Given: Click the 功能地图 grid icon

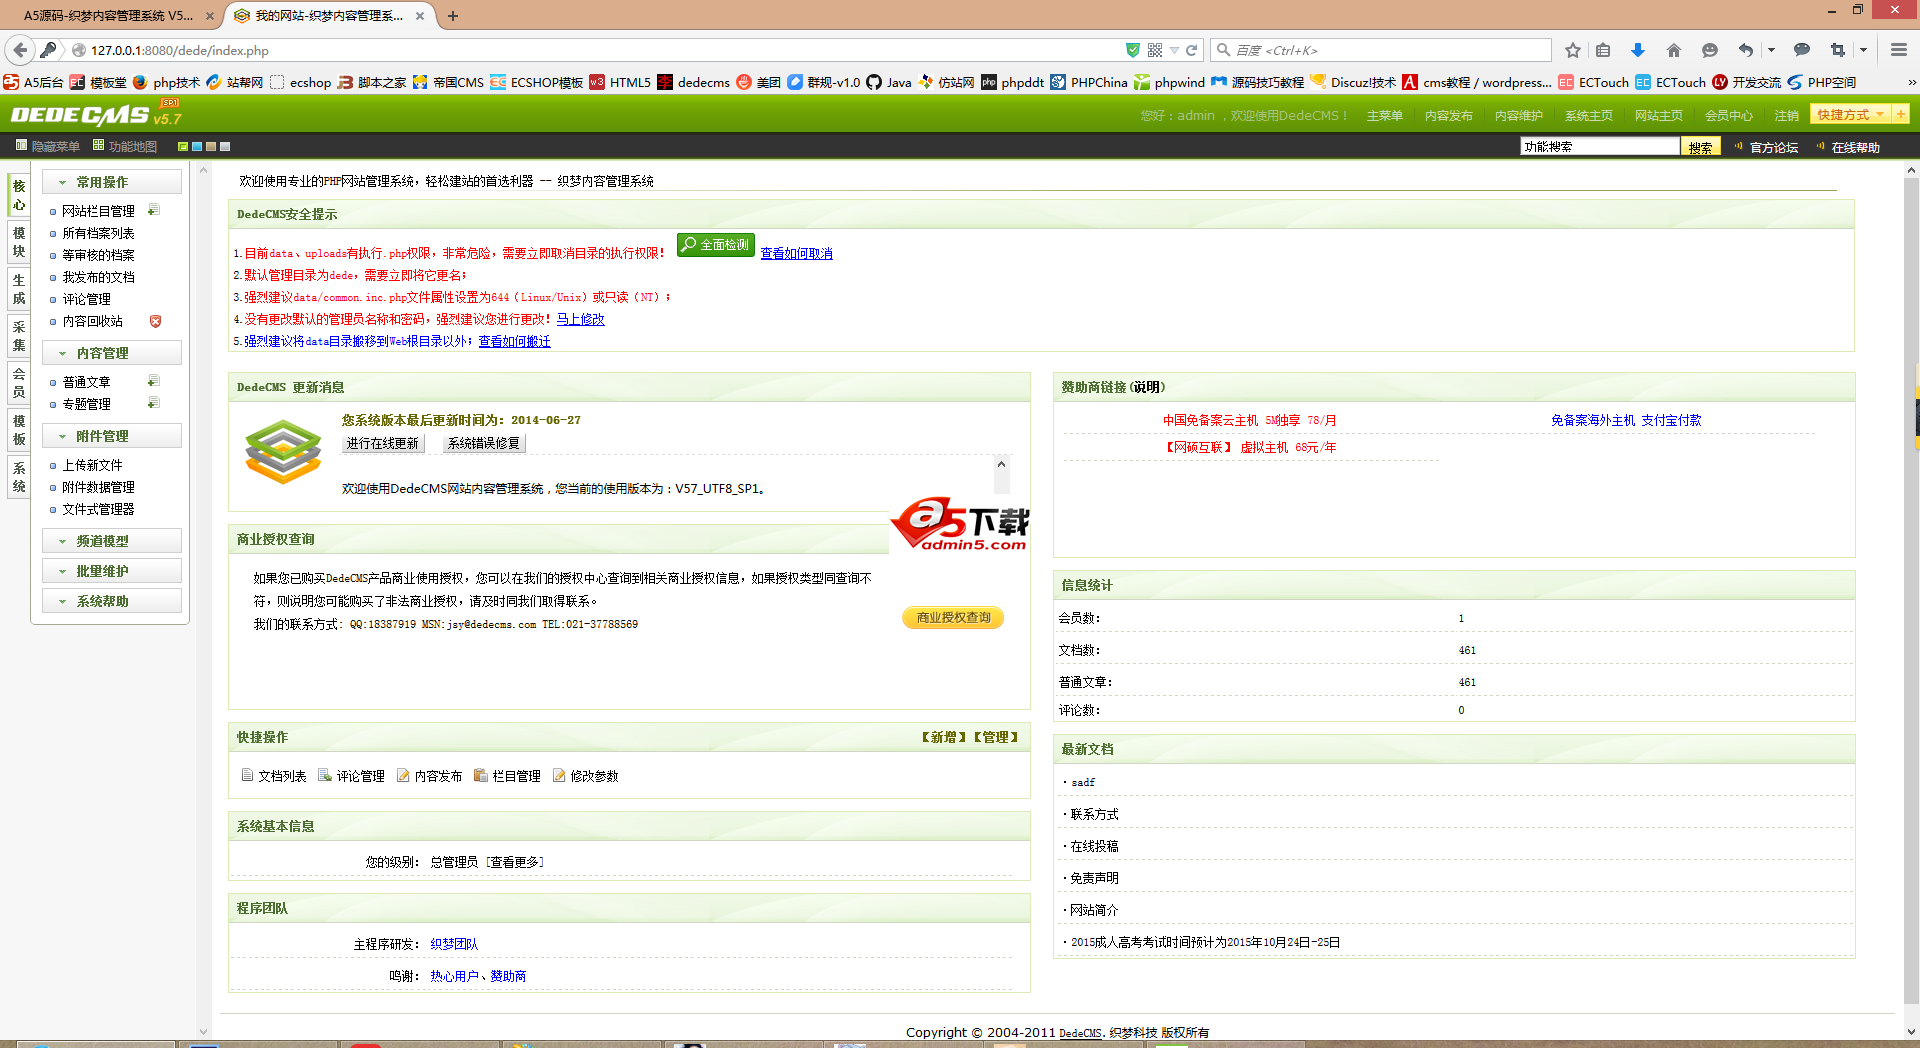Looking at the screenshot, I should (x=98, y=146).
